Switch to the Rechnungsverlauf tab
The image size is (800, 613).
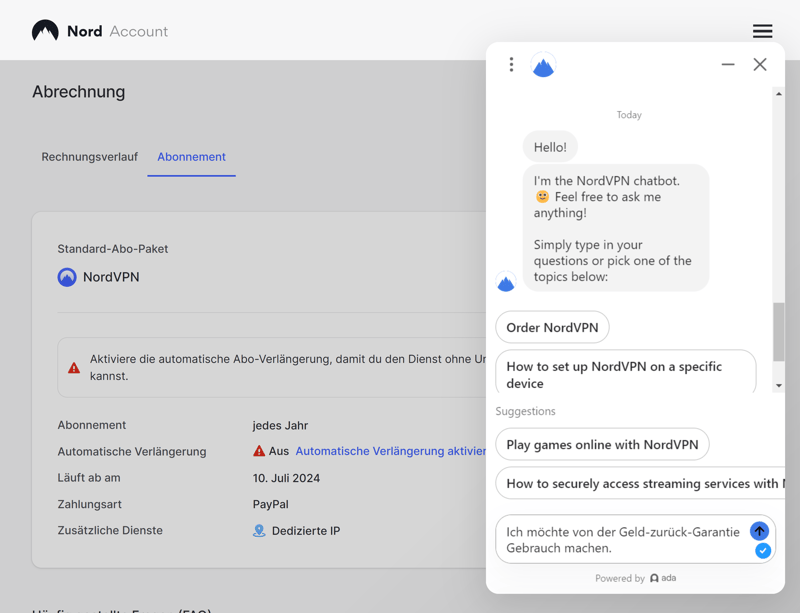(89, 157)
